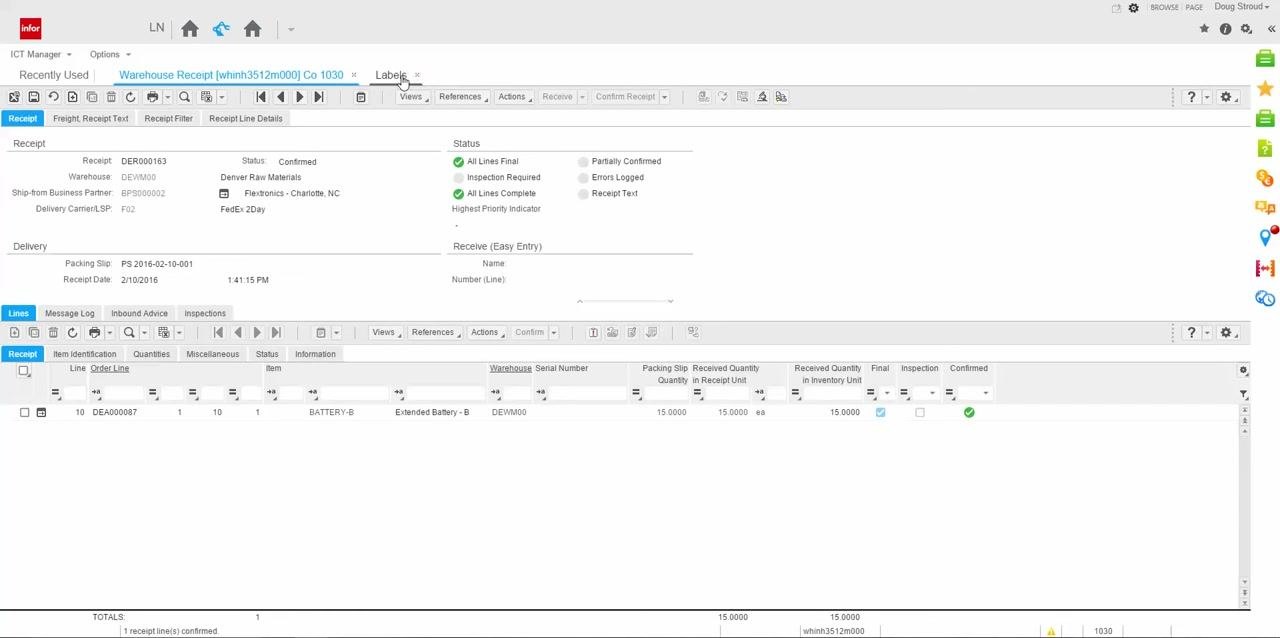This screenshot has height=638, width=1280.
Task: Click the Warehouse column header link
Action: pyautogui.click(x=510, y=368)
